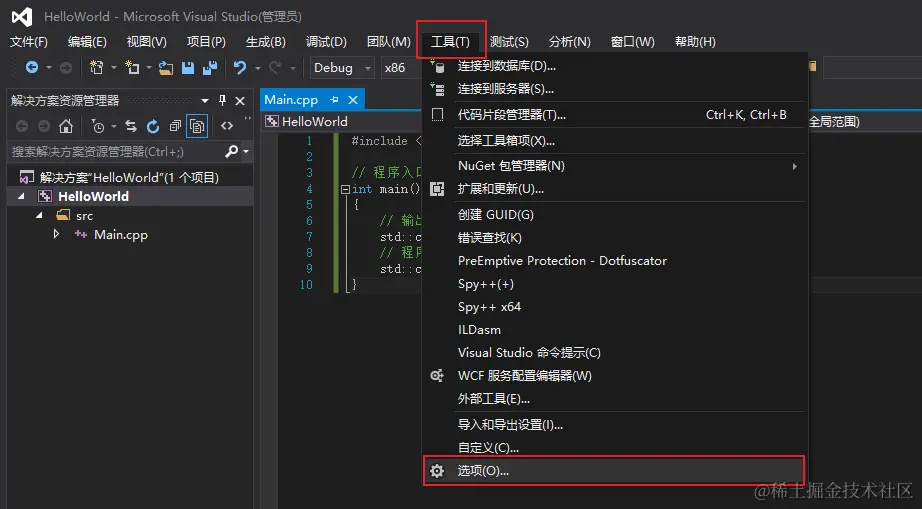Viewport: 922px width, 509px height.
Task: Open dropdown arrow next to New Project
Action: (x=113, y=68)
